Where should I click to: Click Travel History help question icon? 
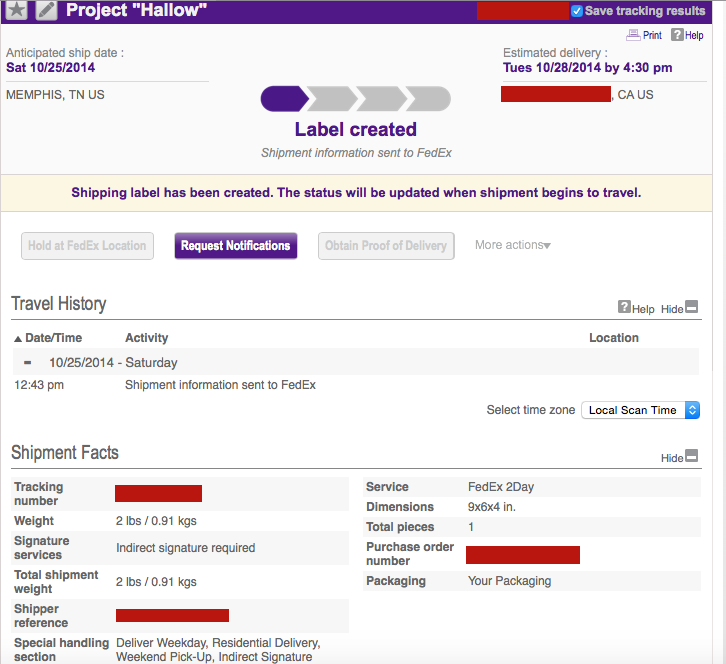624,307
